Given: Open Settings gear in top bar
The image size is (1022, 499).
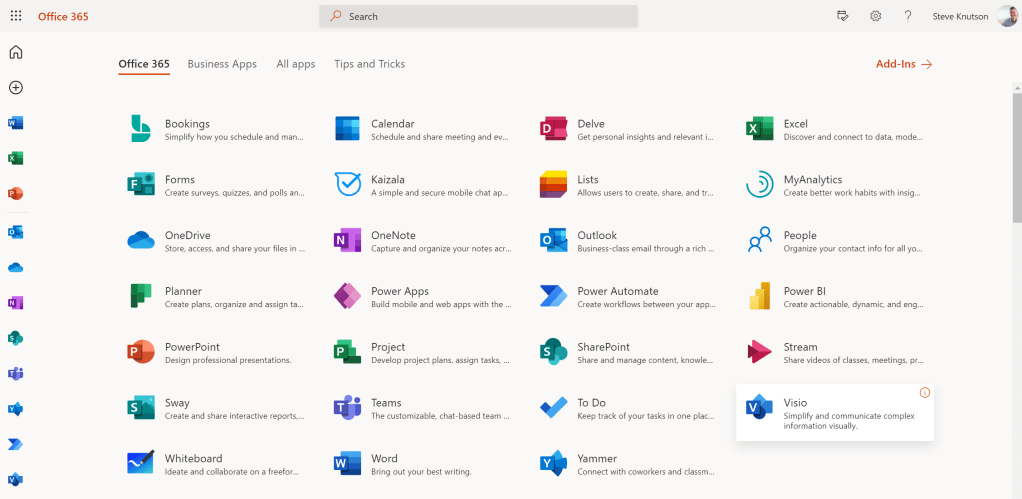Looking at the screenshot, I should [875, 16].
